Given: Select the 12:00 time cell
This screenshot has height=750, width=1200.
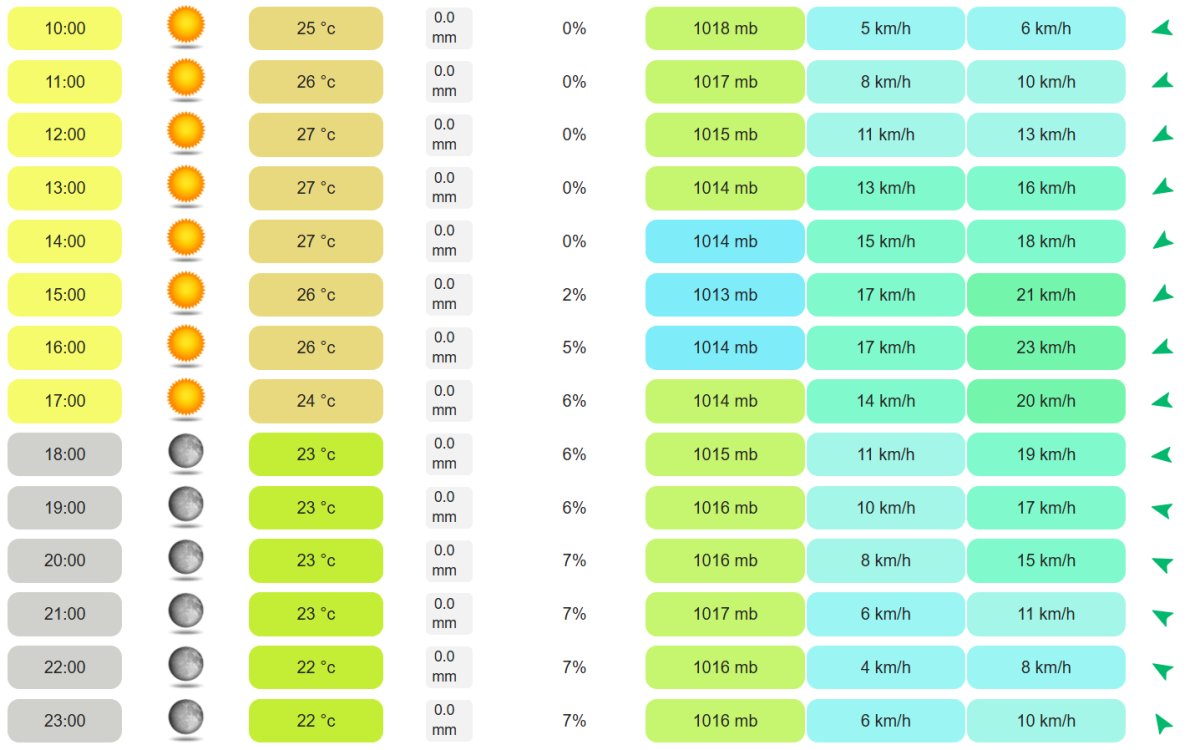Looking at the screenshot, I should coord(65,135).
